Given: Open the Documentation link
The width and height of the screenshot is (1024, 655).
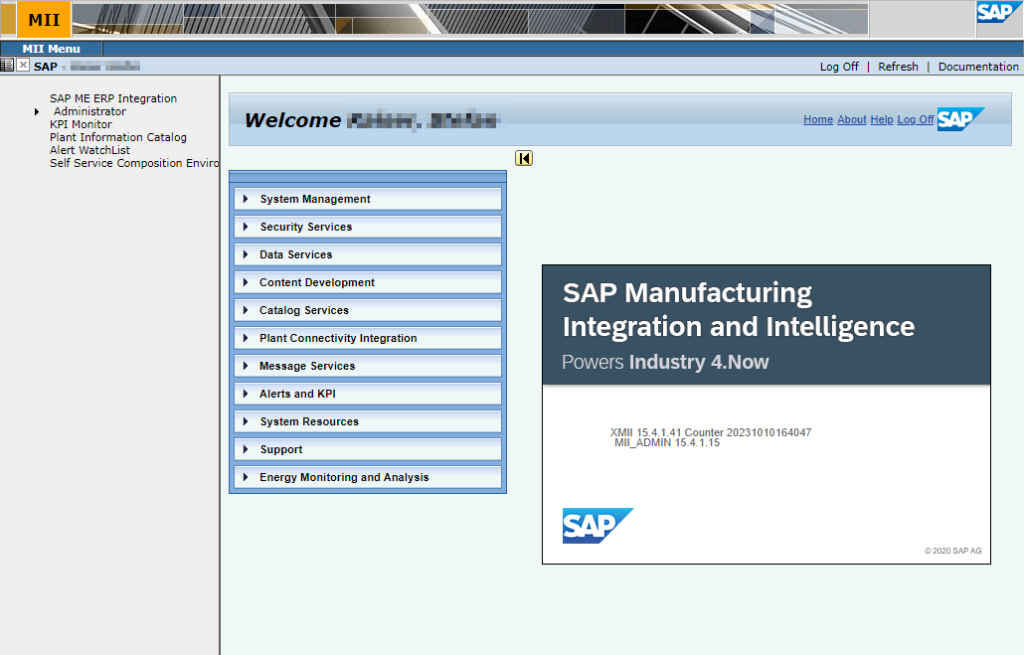Looking at the screenshot, I should pyautogui.click(x=978, y=67).
